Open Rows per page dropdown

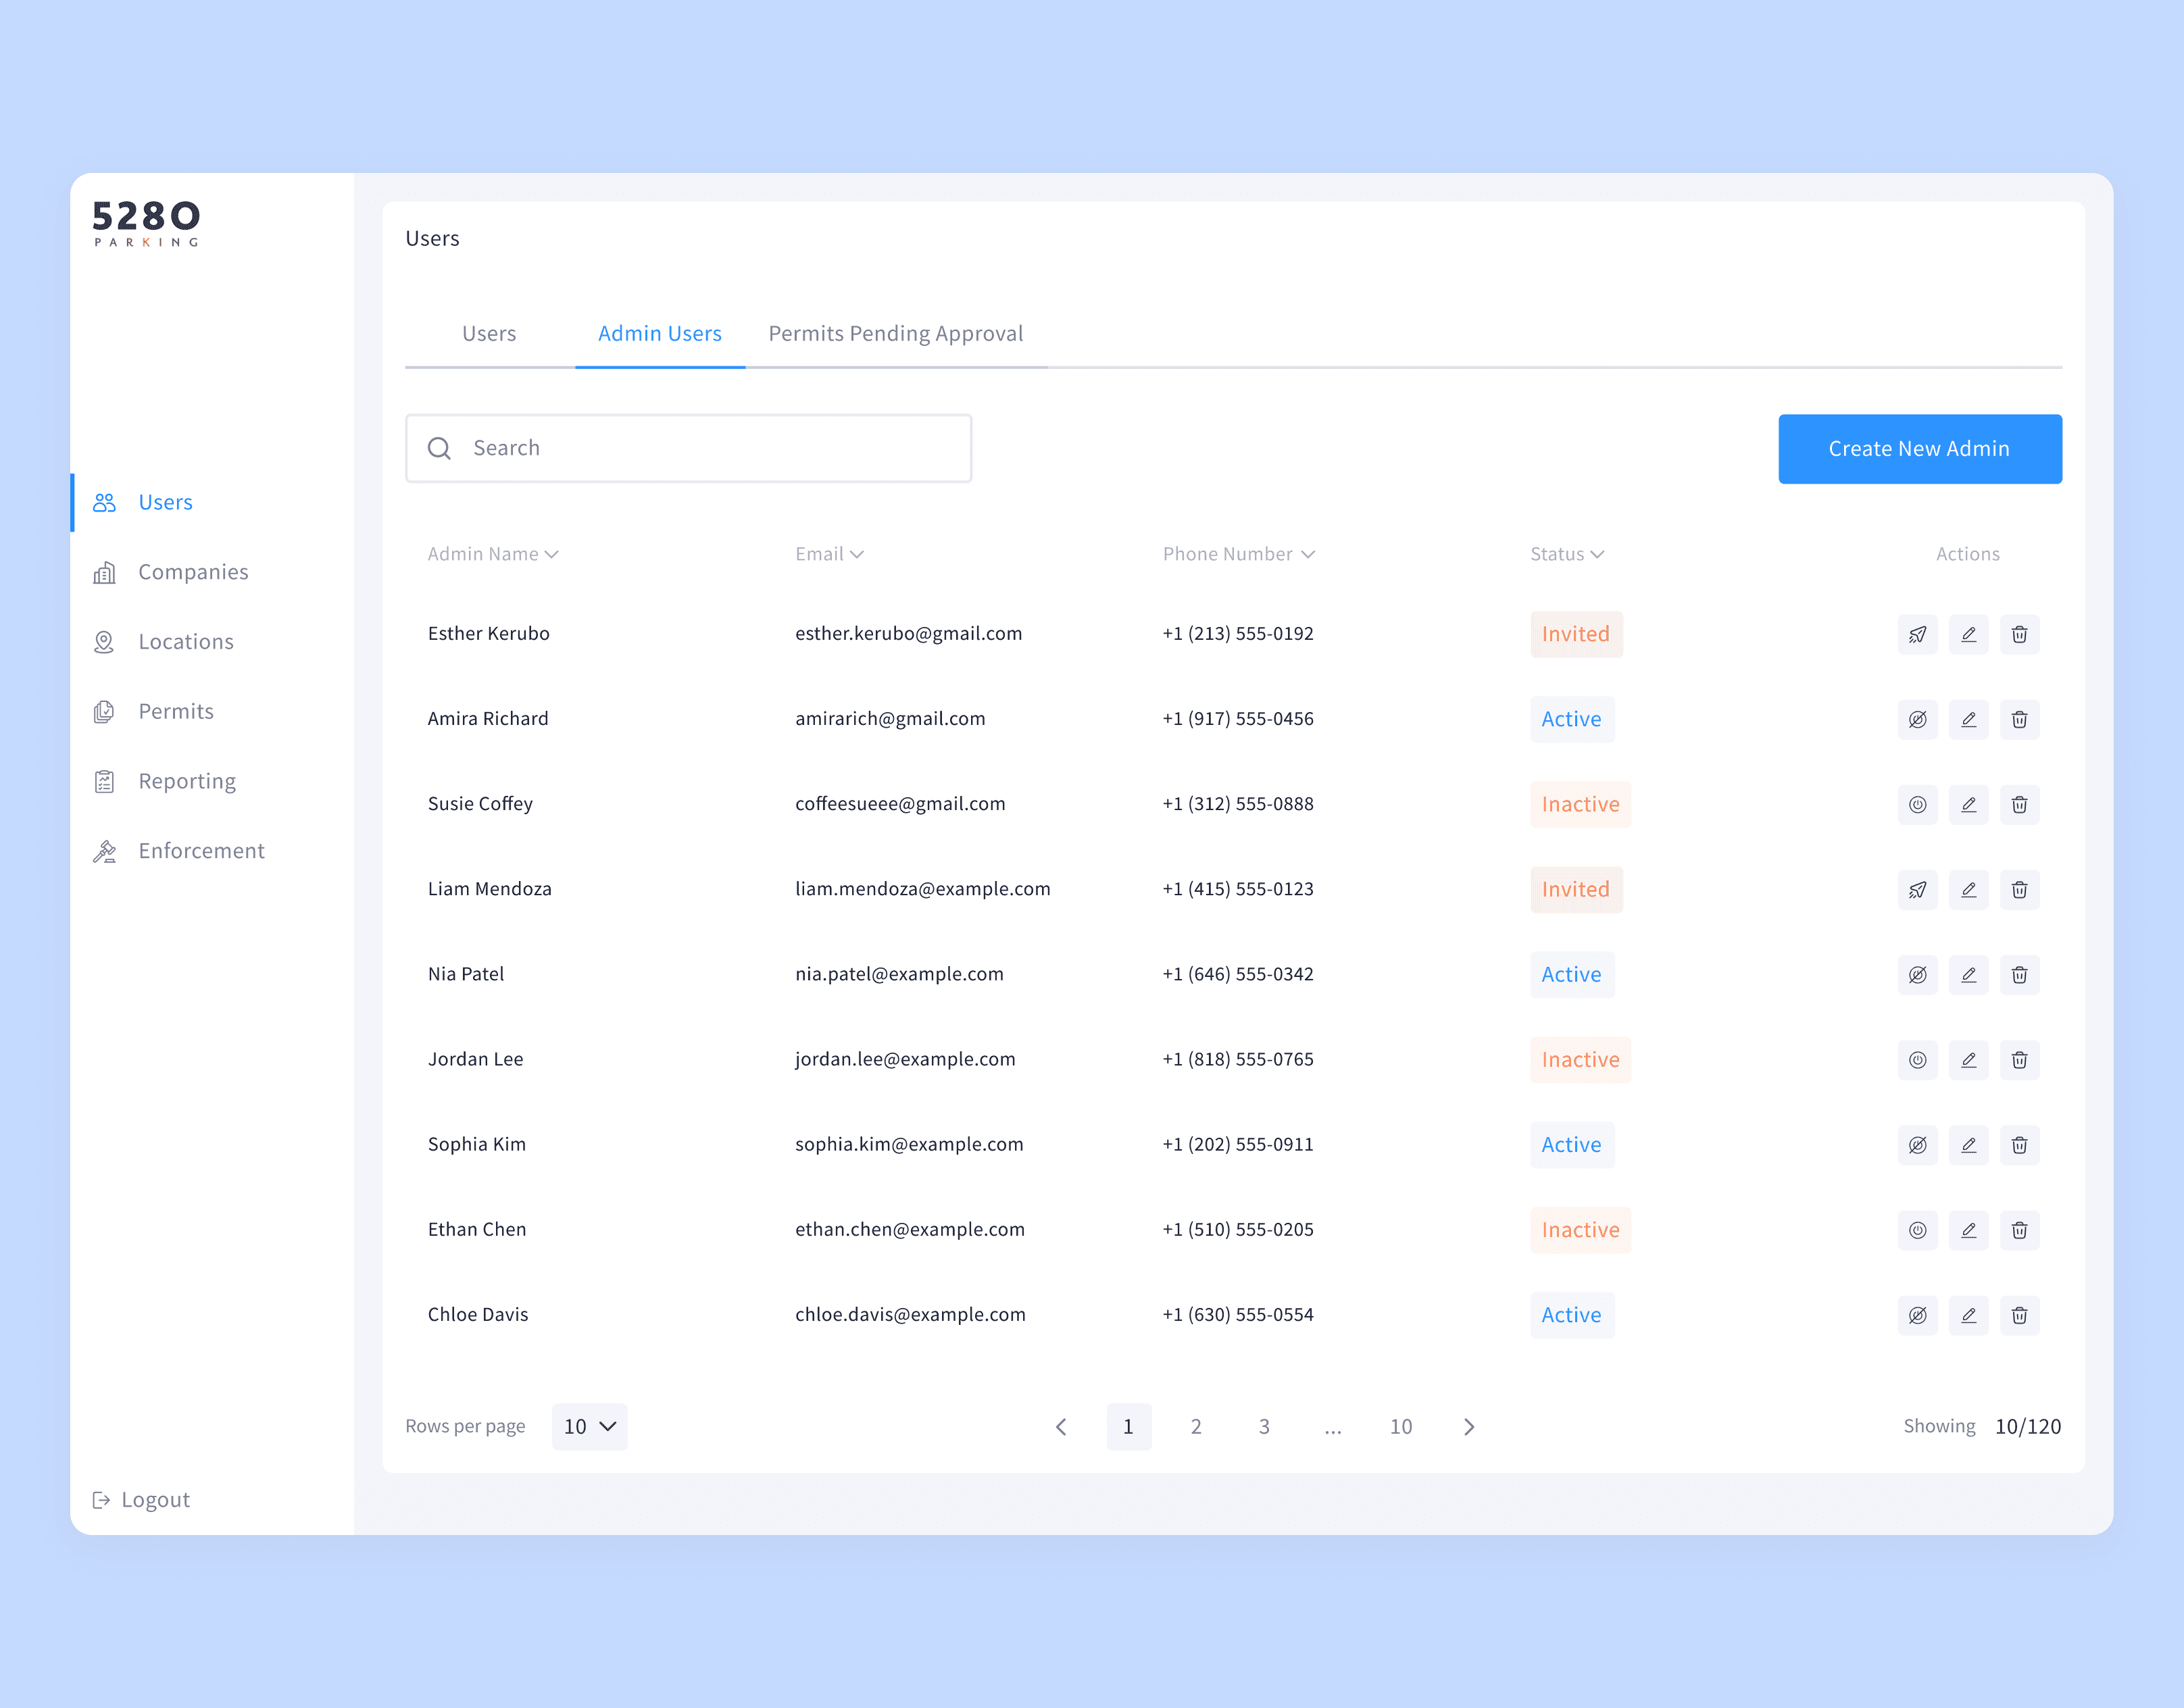589,1426
